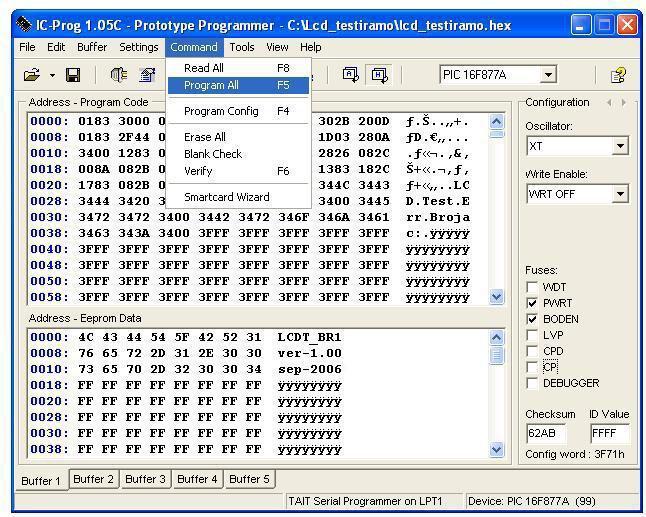The height and width of the screenshot is (517, 646).
Task: Switch to Buffer 4 tab
Action: (x=197, y=479)
